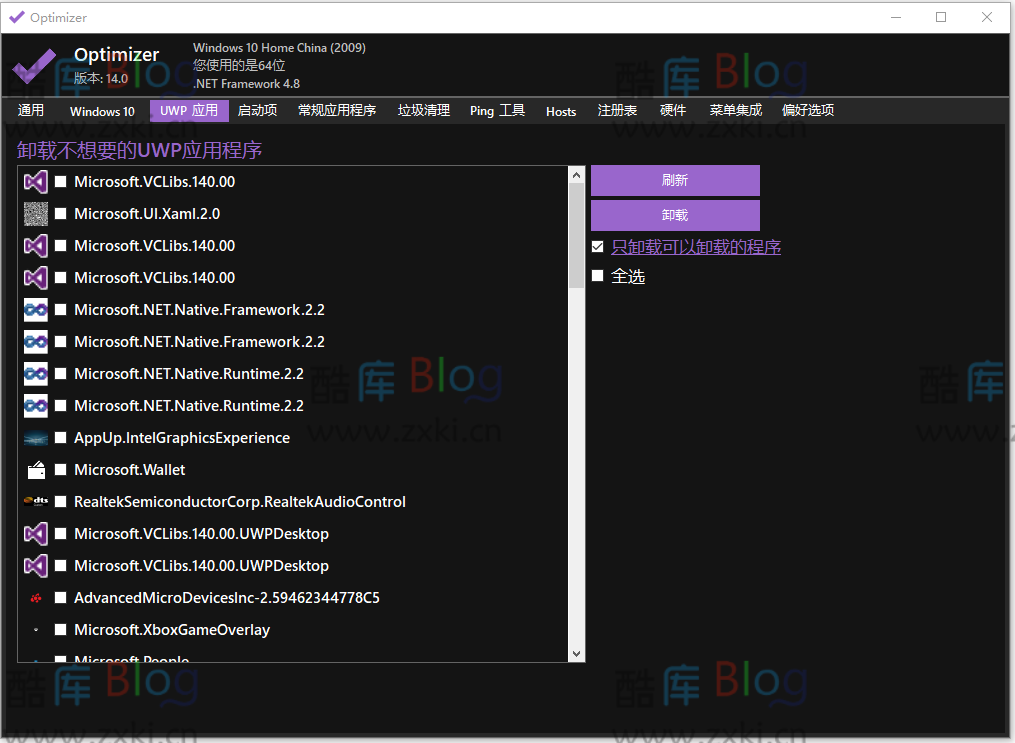Click the AdvancedMicroDevicesInc red AMD icon
Viewport: 1015px width, 743px height.
(35, 597)
